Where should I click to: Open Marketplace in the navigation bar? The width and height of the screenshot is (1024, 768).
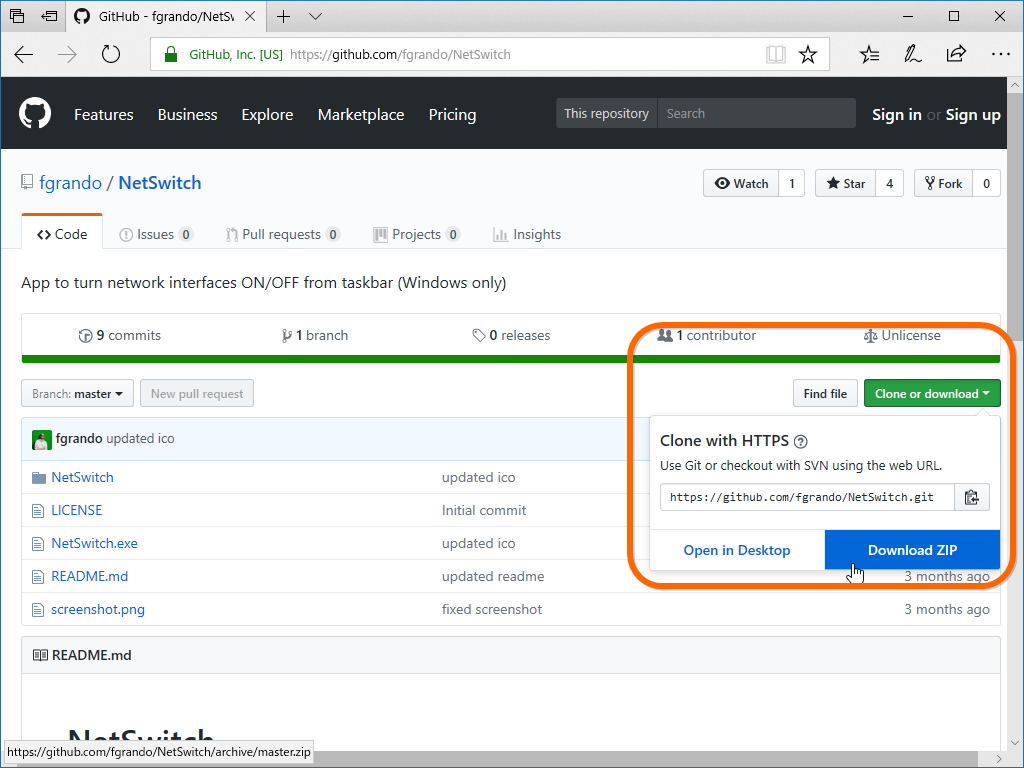(360, 115)
